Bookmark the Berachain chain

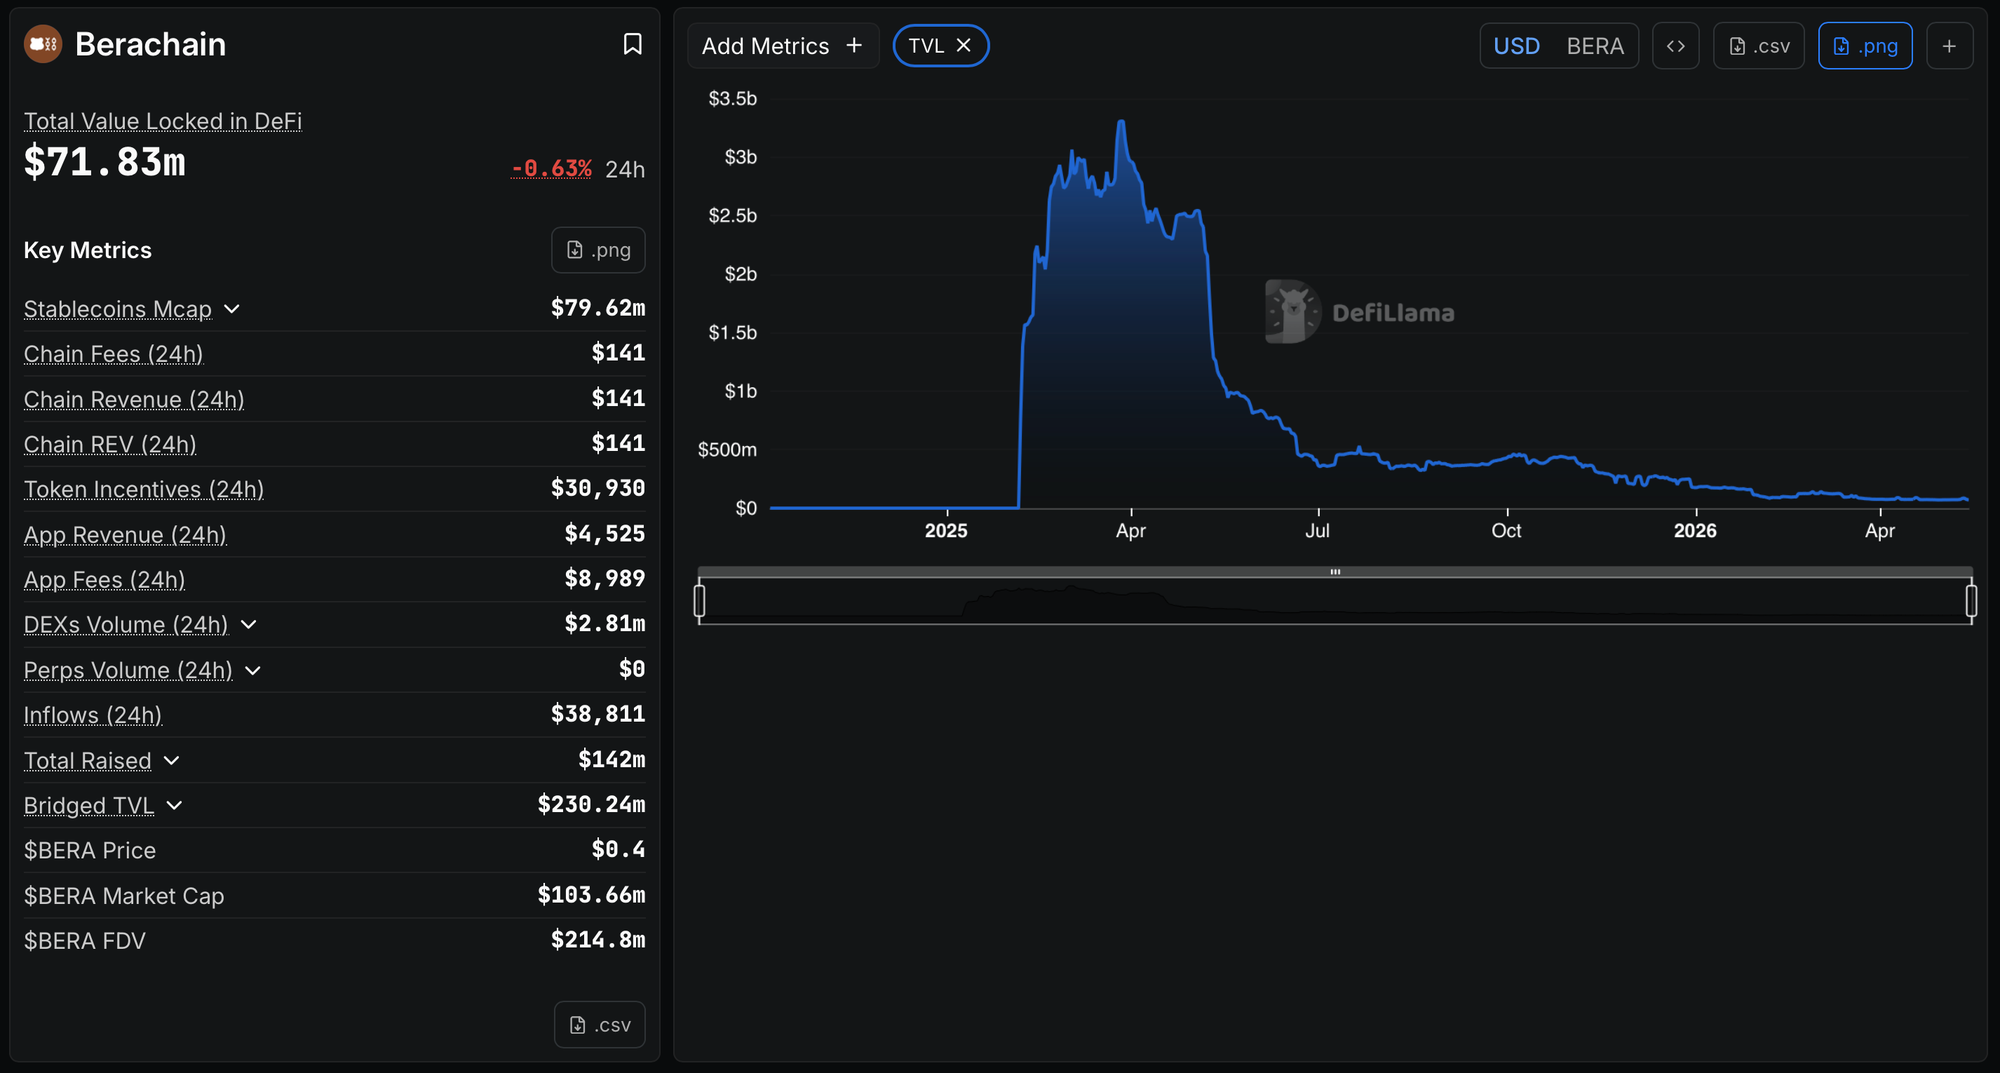[632, 44]
